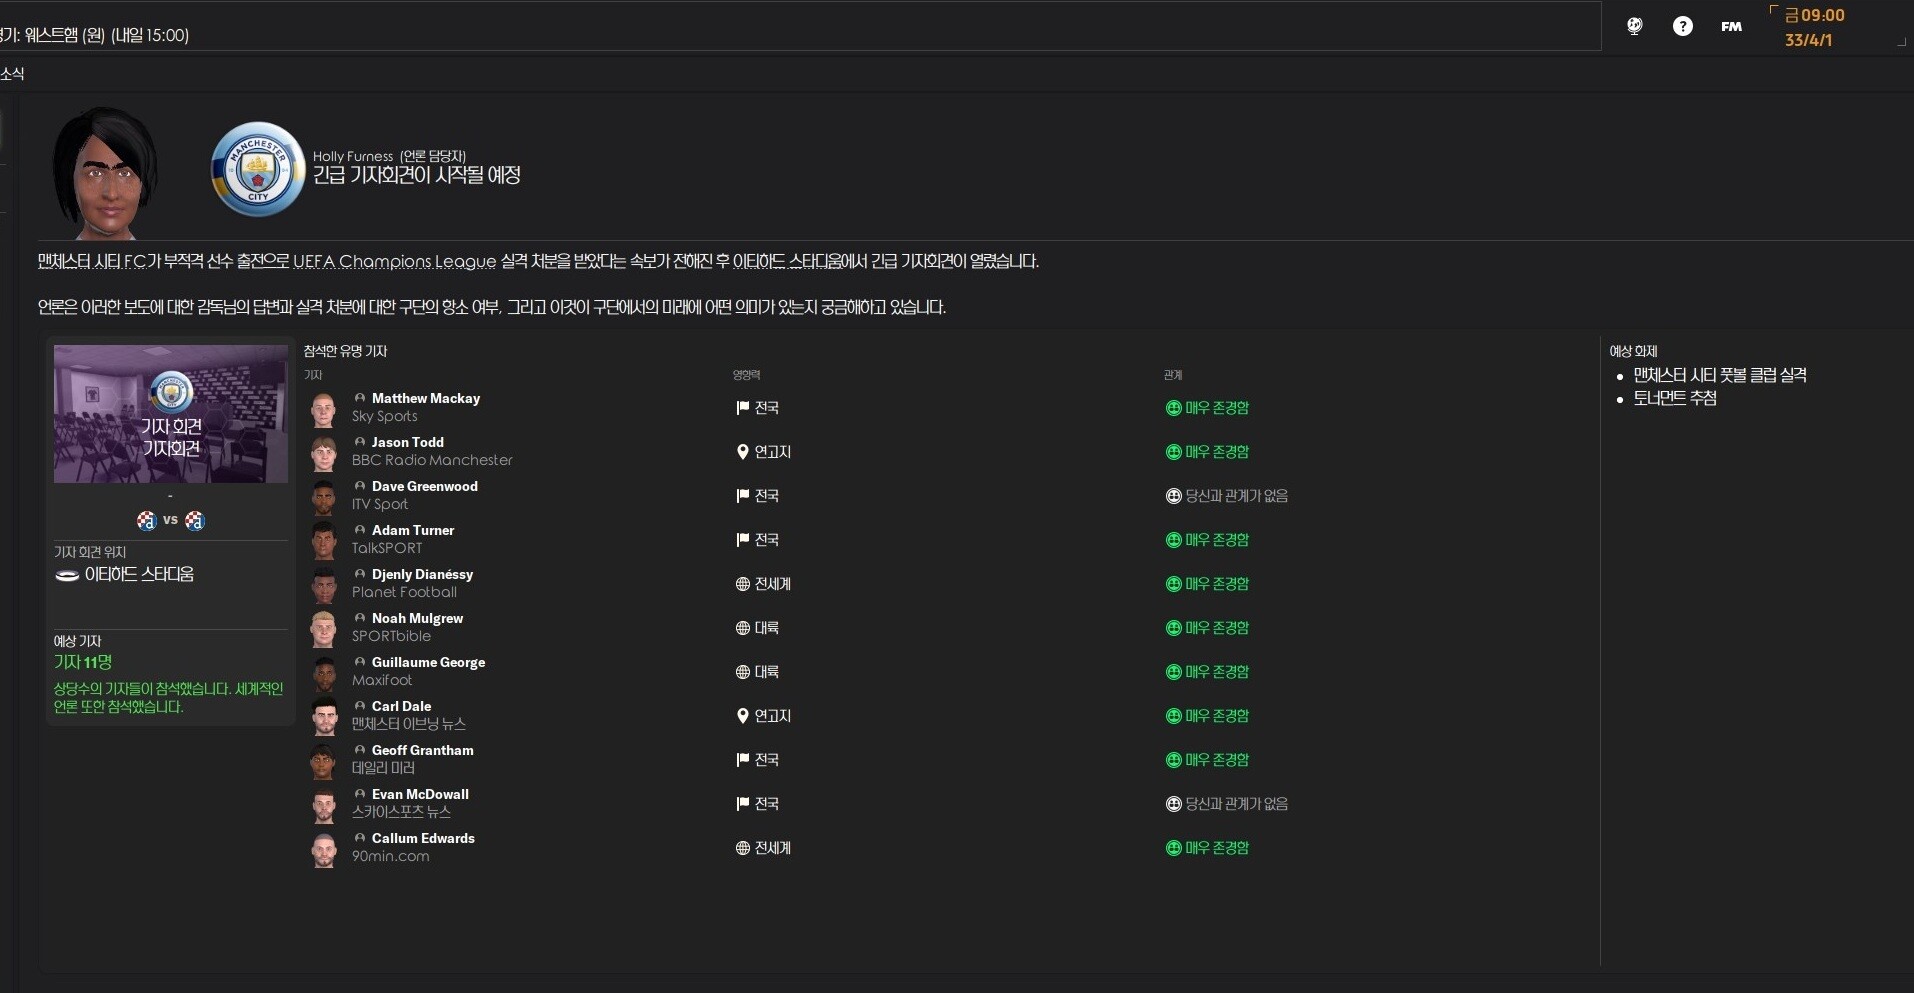
Task: Open the press conference room thumbnail
Action: [x=171, y=414]
